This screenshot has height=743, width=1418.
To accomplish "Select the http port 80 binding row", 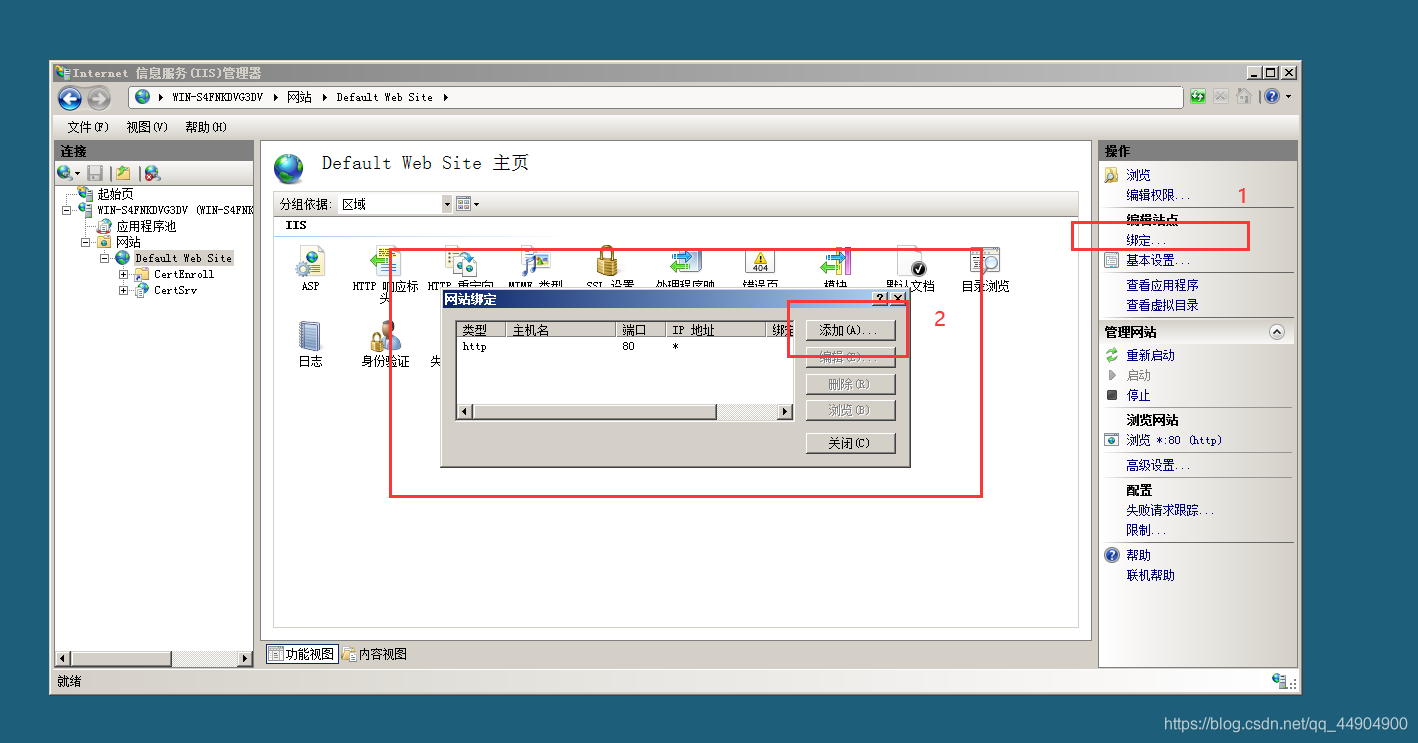I will click(625, 346).
